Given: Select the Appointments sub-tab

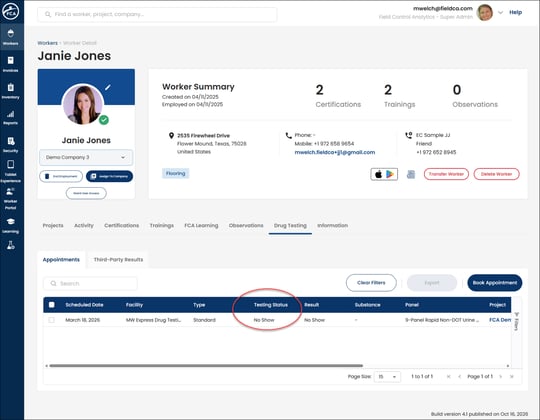Looking at the screenshot, I should coord(61,260).
